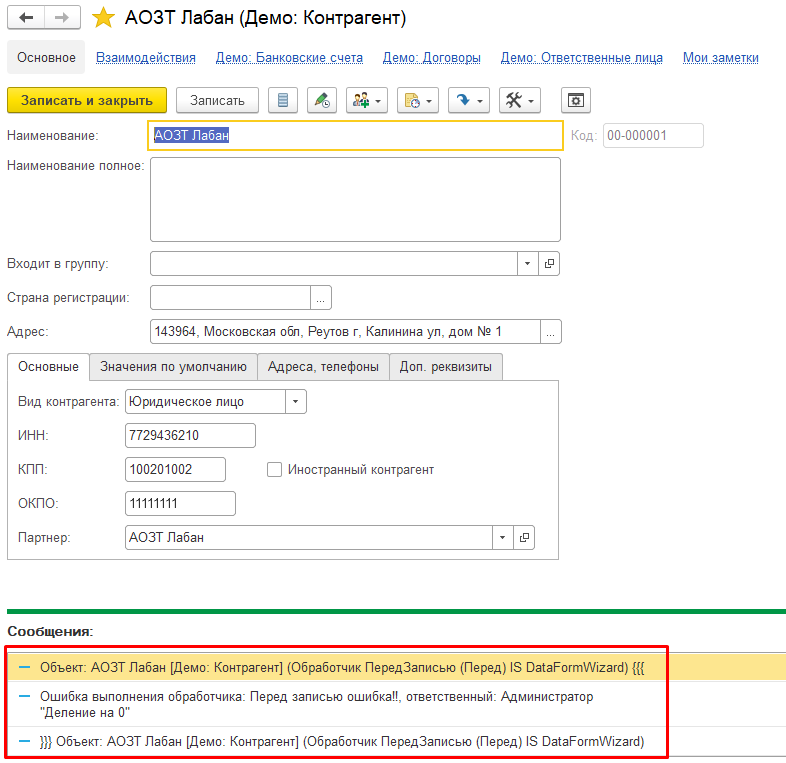
Task: Select the Основные tab
Action: click(x=48, y=366)
